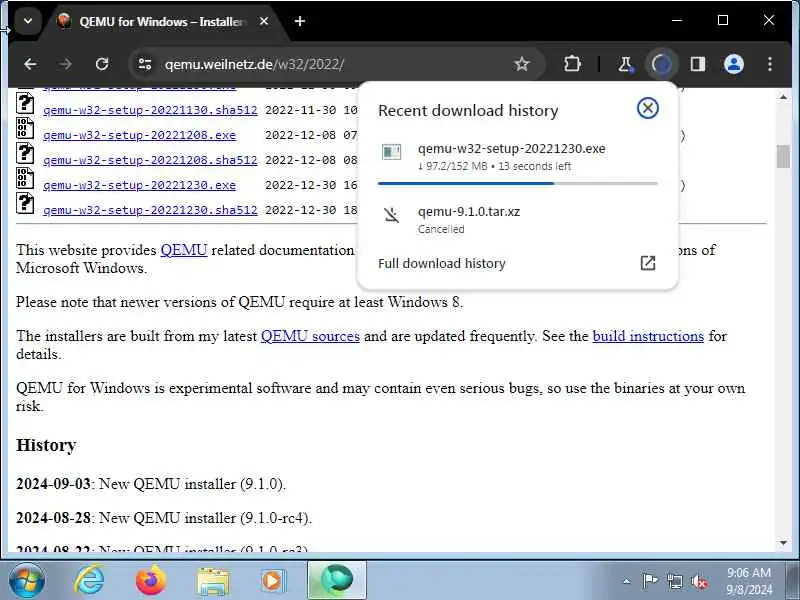Click unknown-file icon beside qemu-w32-setup-20221208.sha512
This screenshot has height=600, width=800.
[25, 154]
